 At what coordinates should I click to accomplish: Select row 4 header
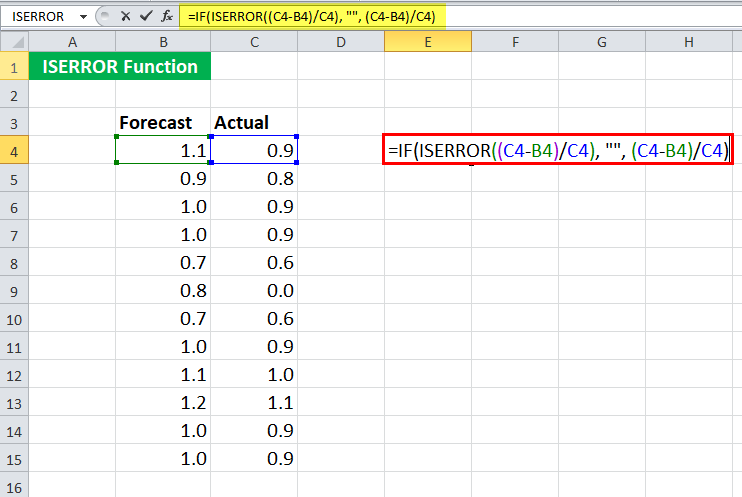pyautogui.click(x=14, y=151)
